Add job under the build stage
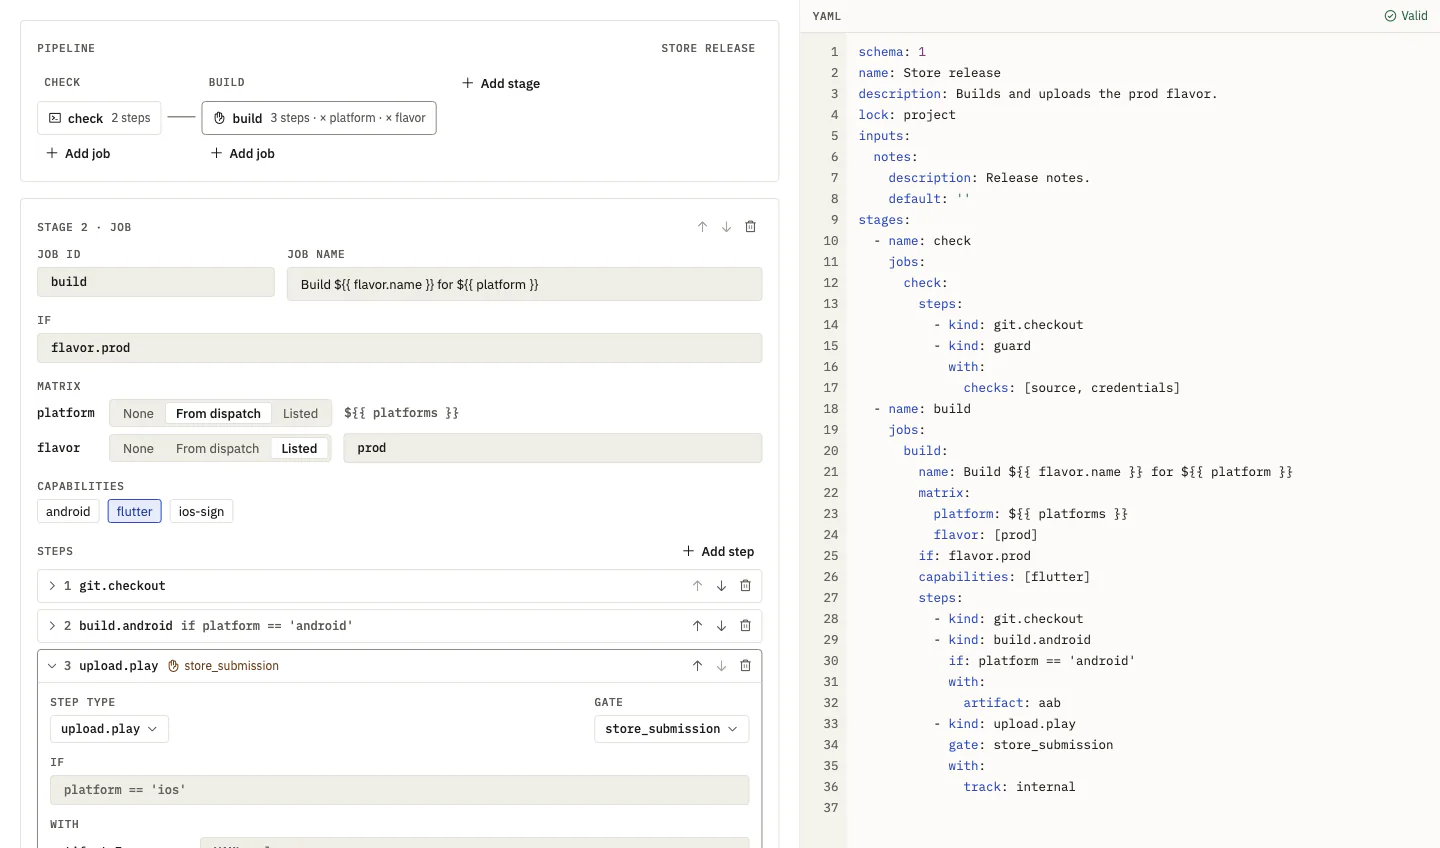Image resolution: width=1440 pixels, height=848 pixels. click(x=243, y=154)
